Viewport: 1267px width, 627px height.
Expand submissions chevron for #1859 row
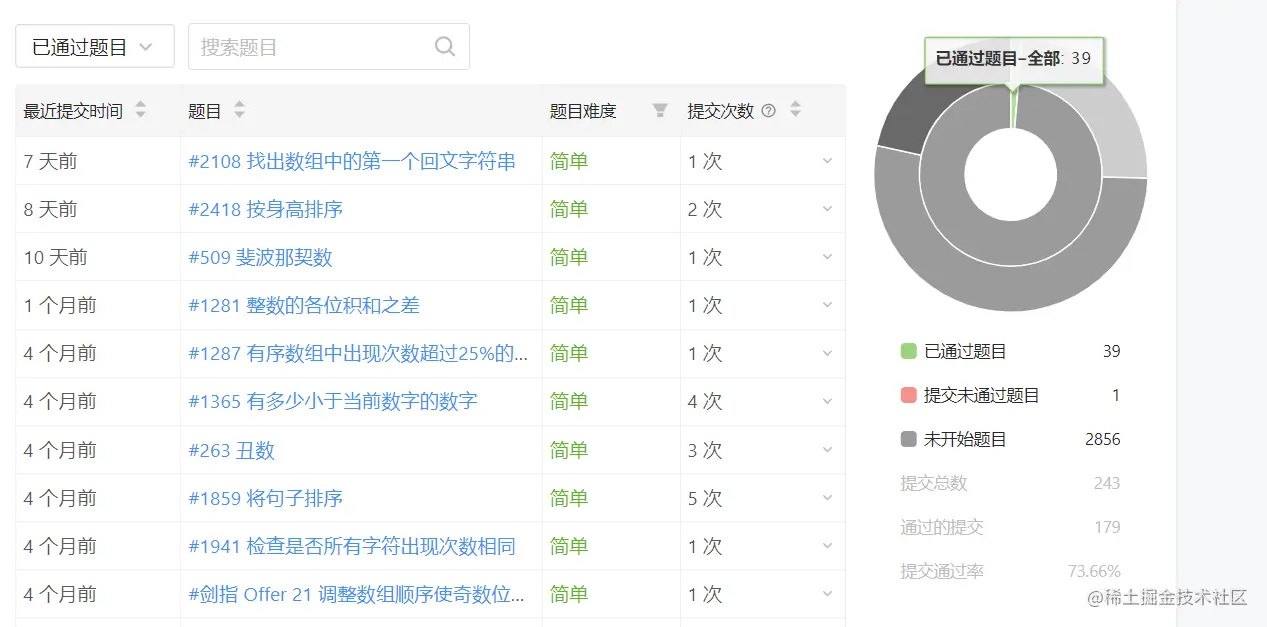pos(827,498)
